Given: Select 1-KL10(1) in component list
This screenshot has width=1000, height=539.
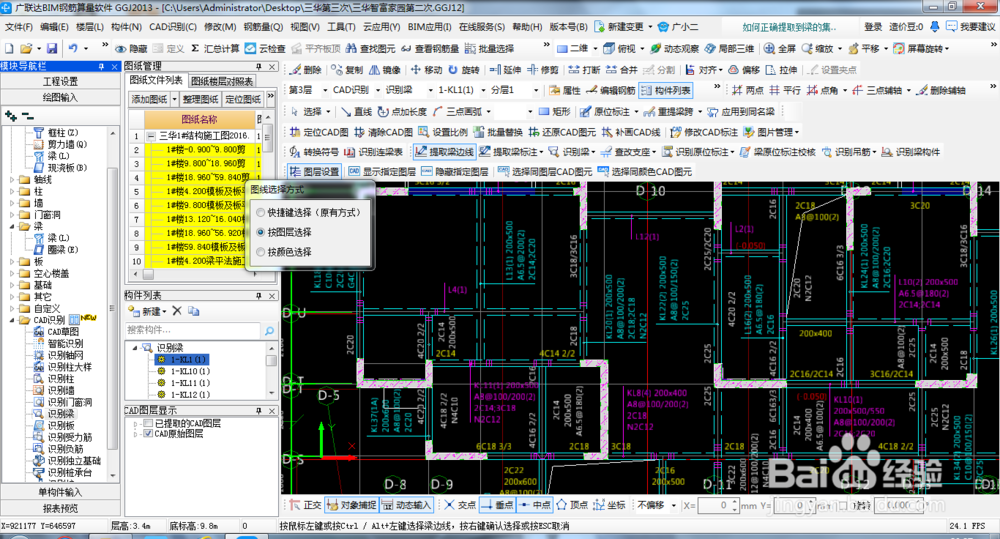Looking at the screenshot, I should (190, 371).
